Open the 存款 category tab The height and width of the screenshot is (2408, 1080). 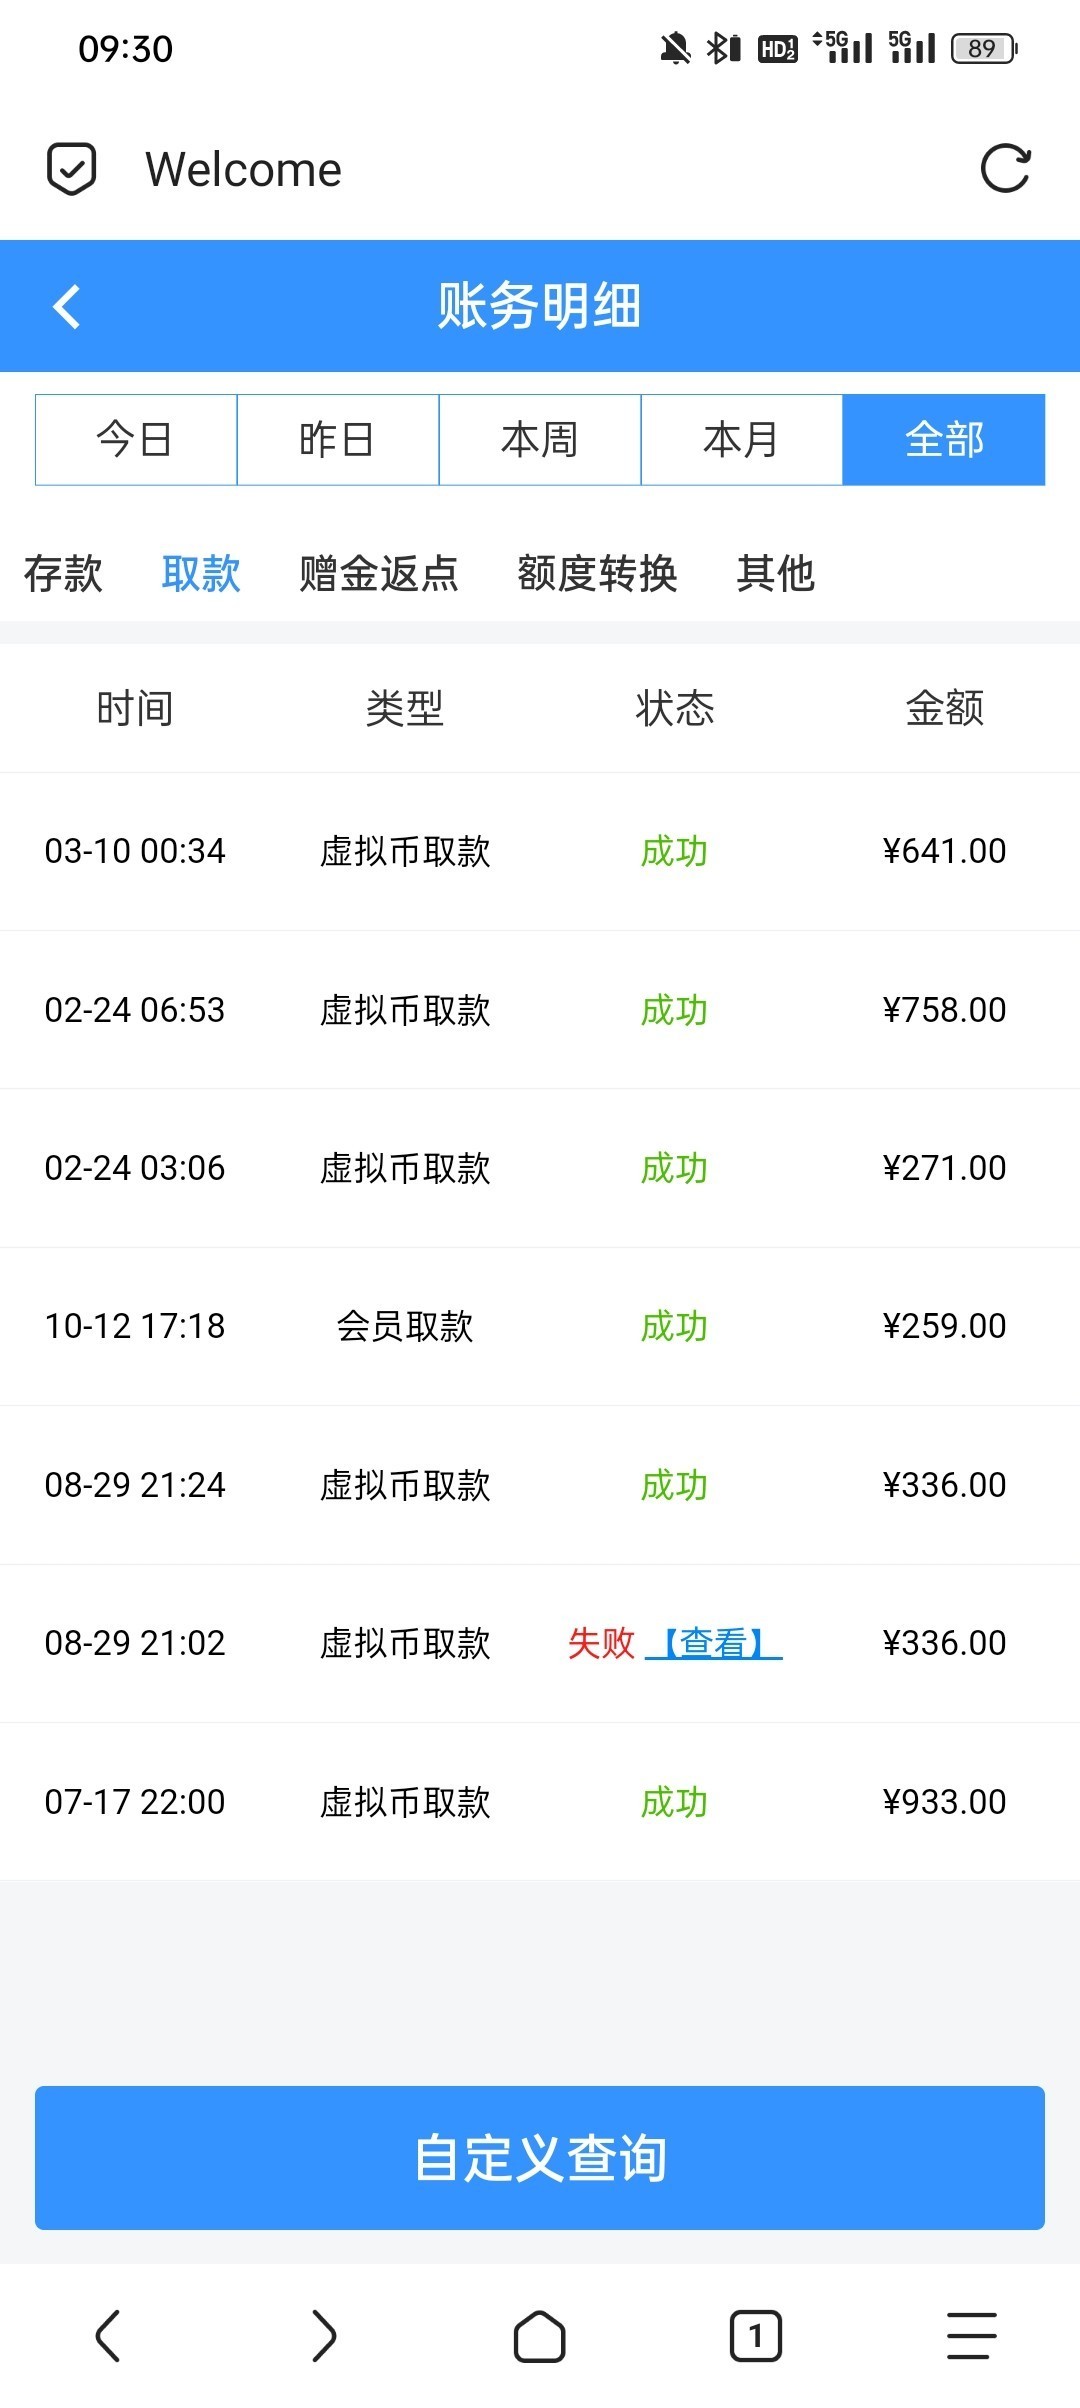[63, 574]
